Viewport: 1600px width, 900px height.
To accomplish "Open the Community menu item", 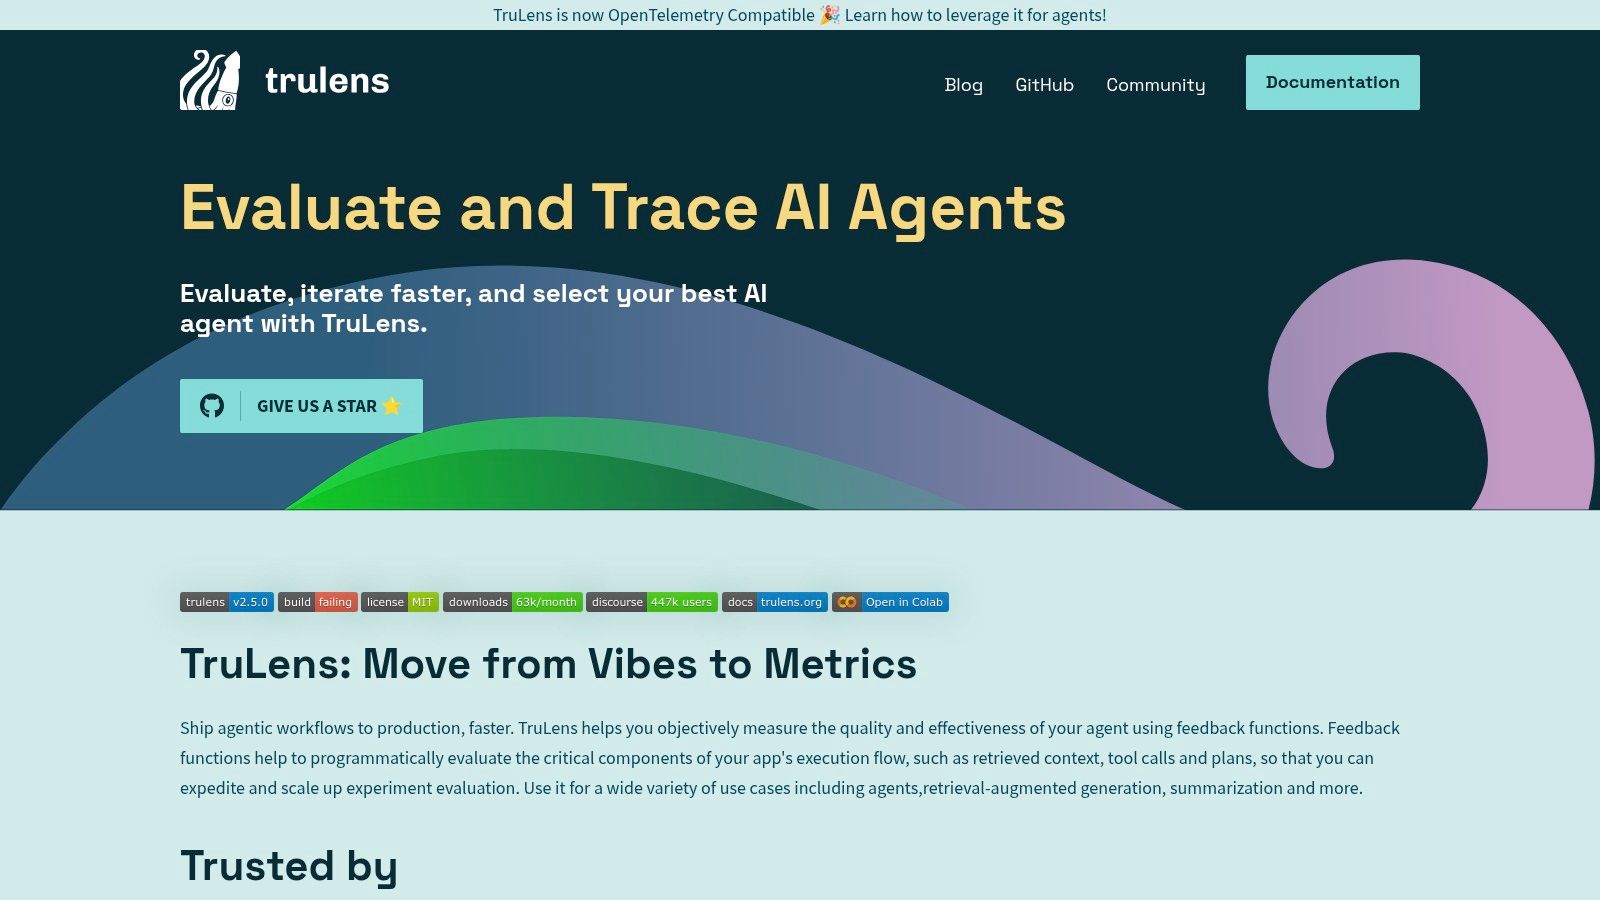I will (x=1156, y=85).
